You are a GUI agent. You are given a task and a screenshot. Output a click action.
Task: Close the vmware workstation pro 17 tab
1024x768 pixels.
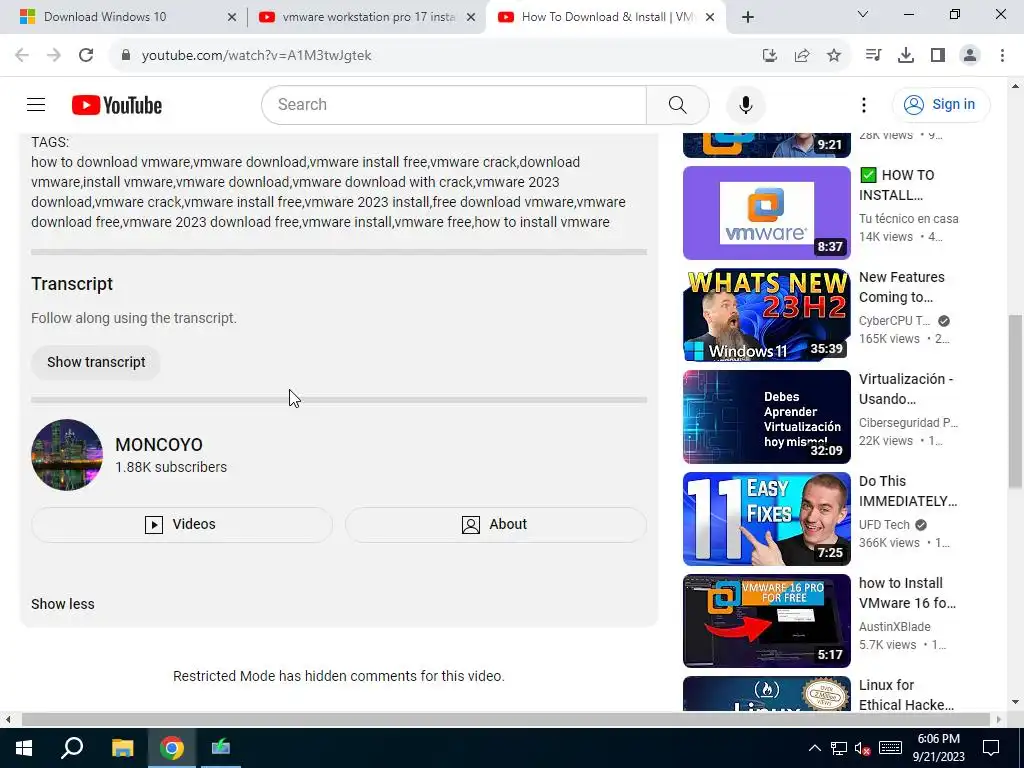471,18
